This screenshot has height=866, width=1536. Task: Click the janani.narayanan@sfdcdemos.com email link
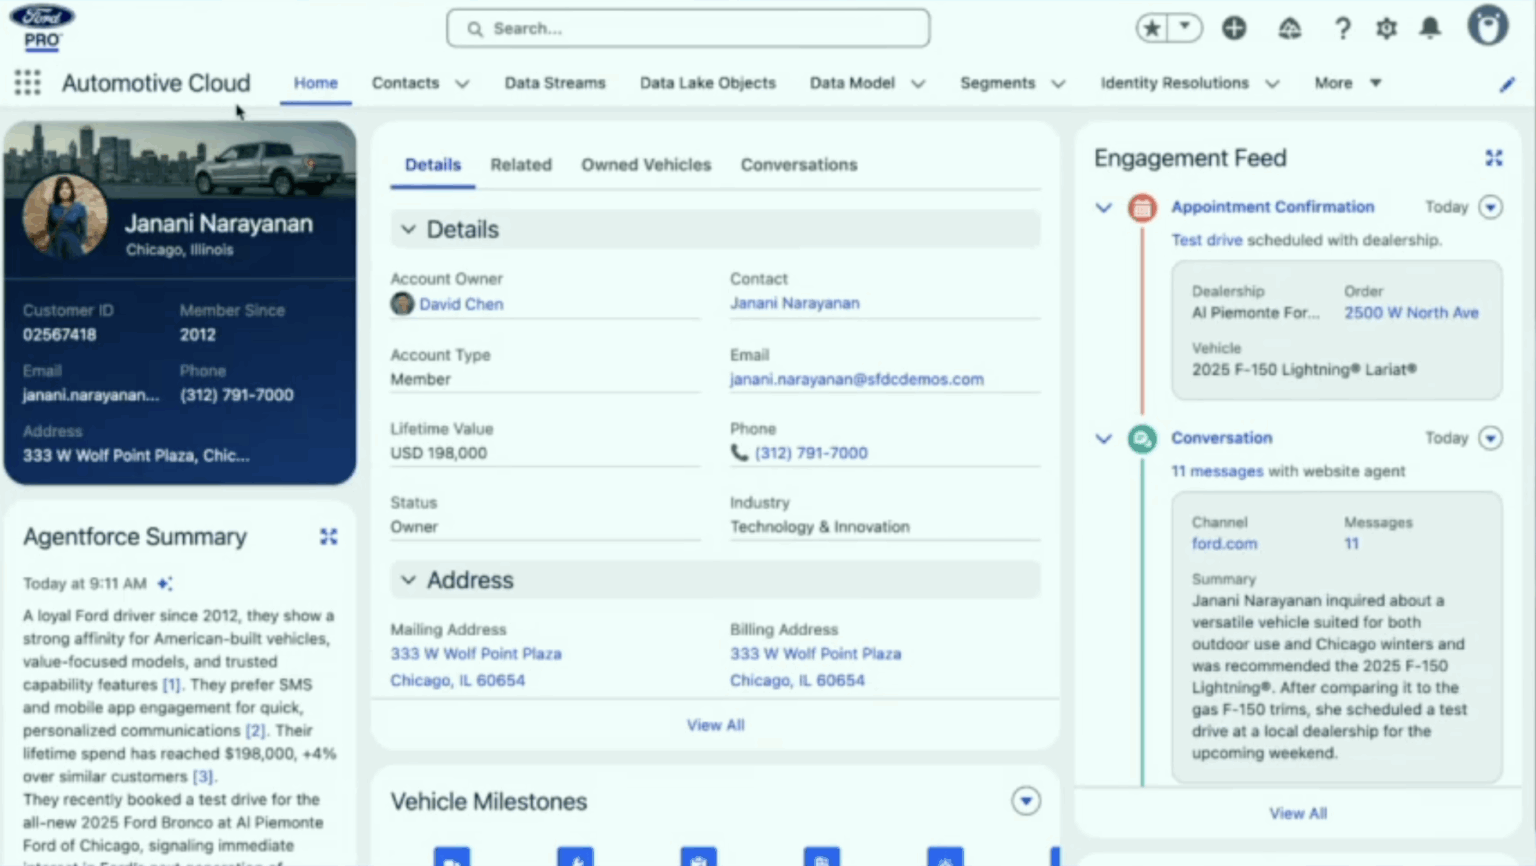(857, 379)
